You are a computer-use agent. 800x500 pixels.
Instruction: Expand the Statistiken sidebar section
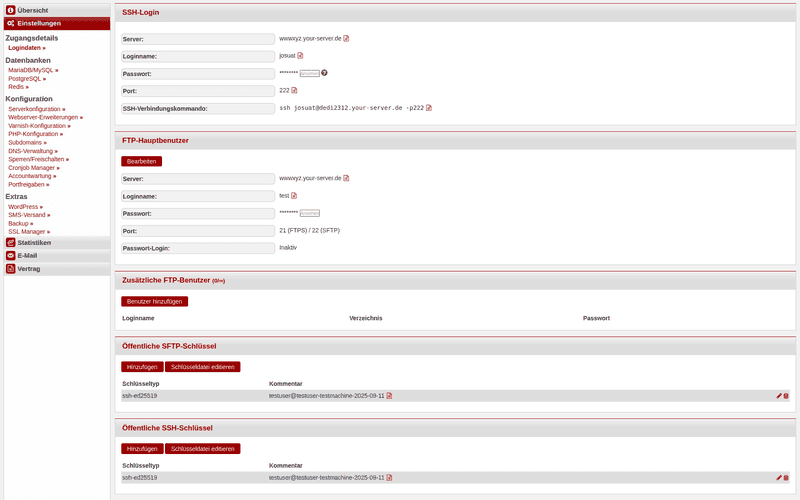click(55, 242)
